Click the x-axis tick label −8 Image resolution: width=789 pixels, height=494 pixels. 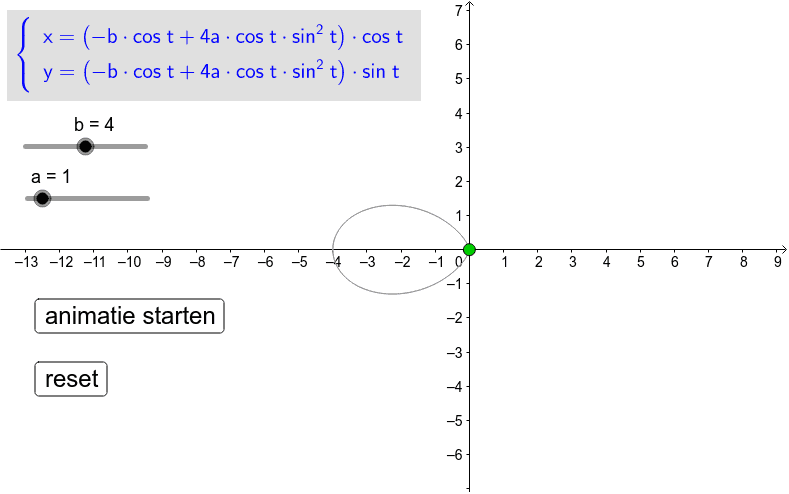197,262
